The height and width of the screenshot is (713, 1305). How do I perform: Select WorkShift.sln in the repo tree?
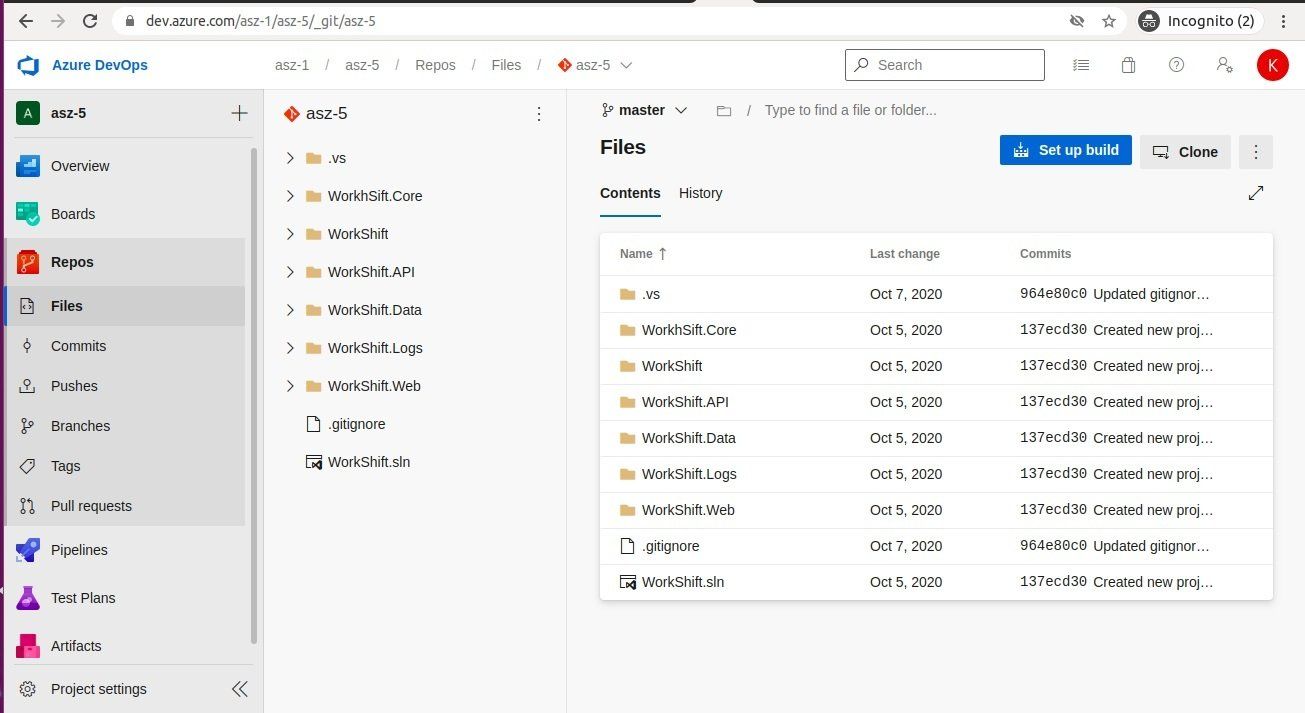coord(369,462)
